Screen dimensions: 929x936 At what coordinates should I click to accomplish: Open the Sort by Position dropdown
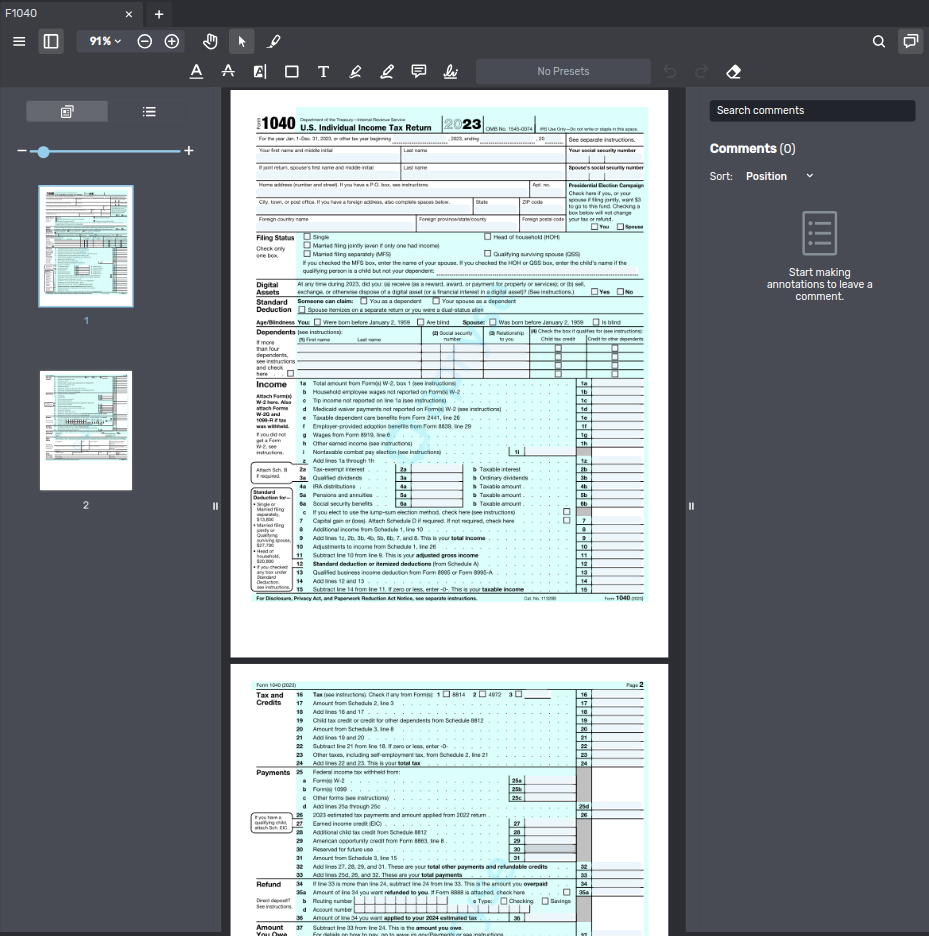point(779,176)
